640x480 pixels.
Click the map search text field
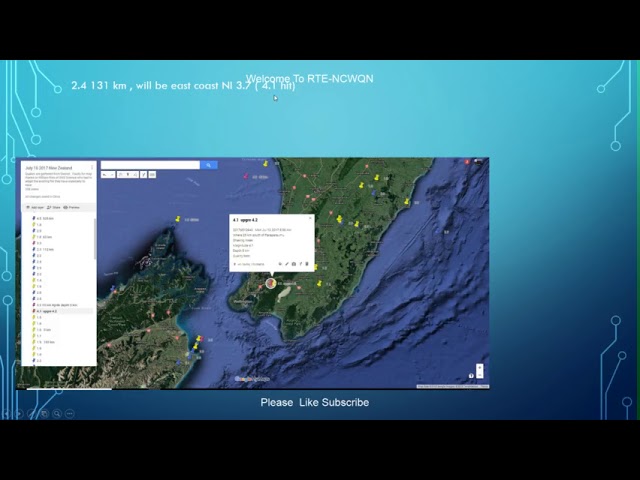click(150, 165)
